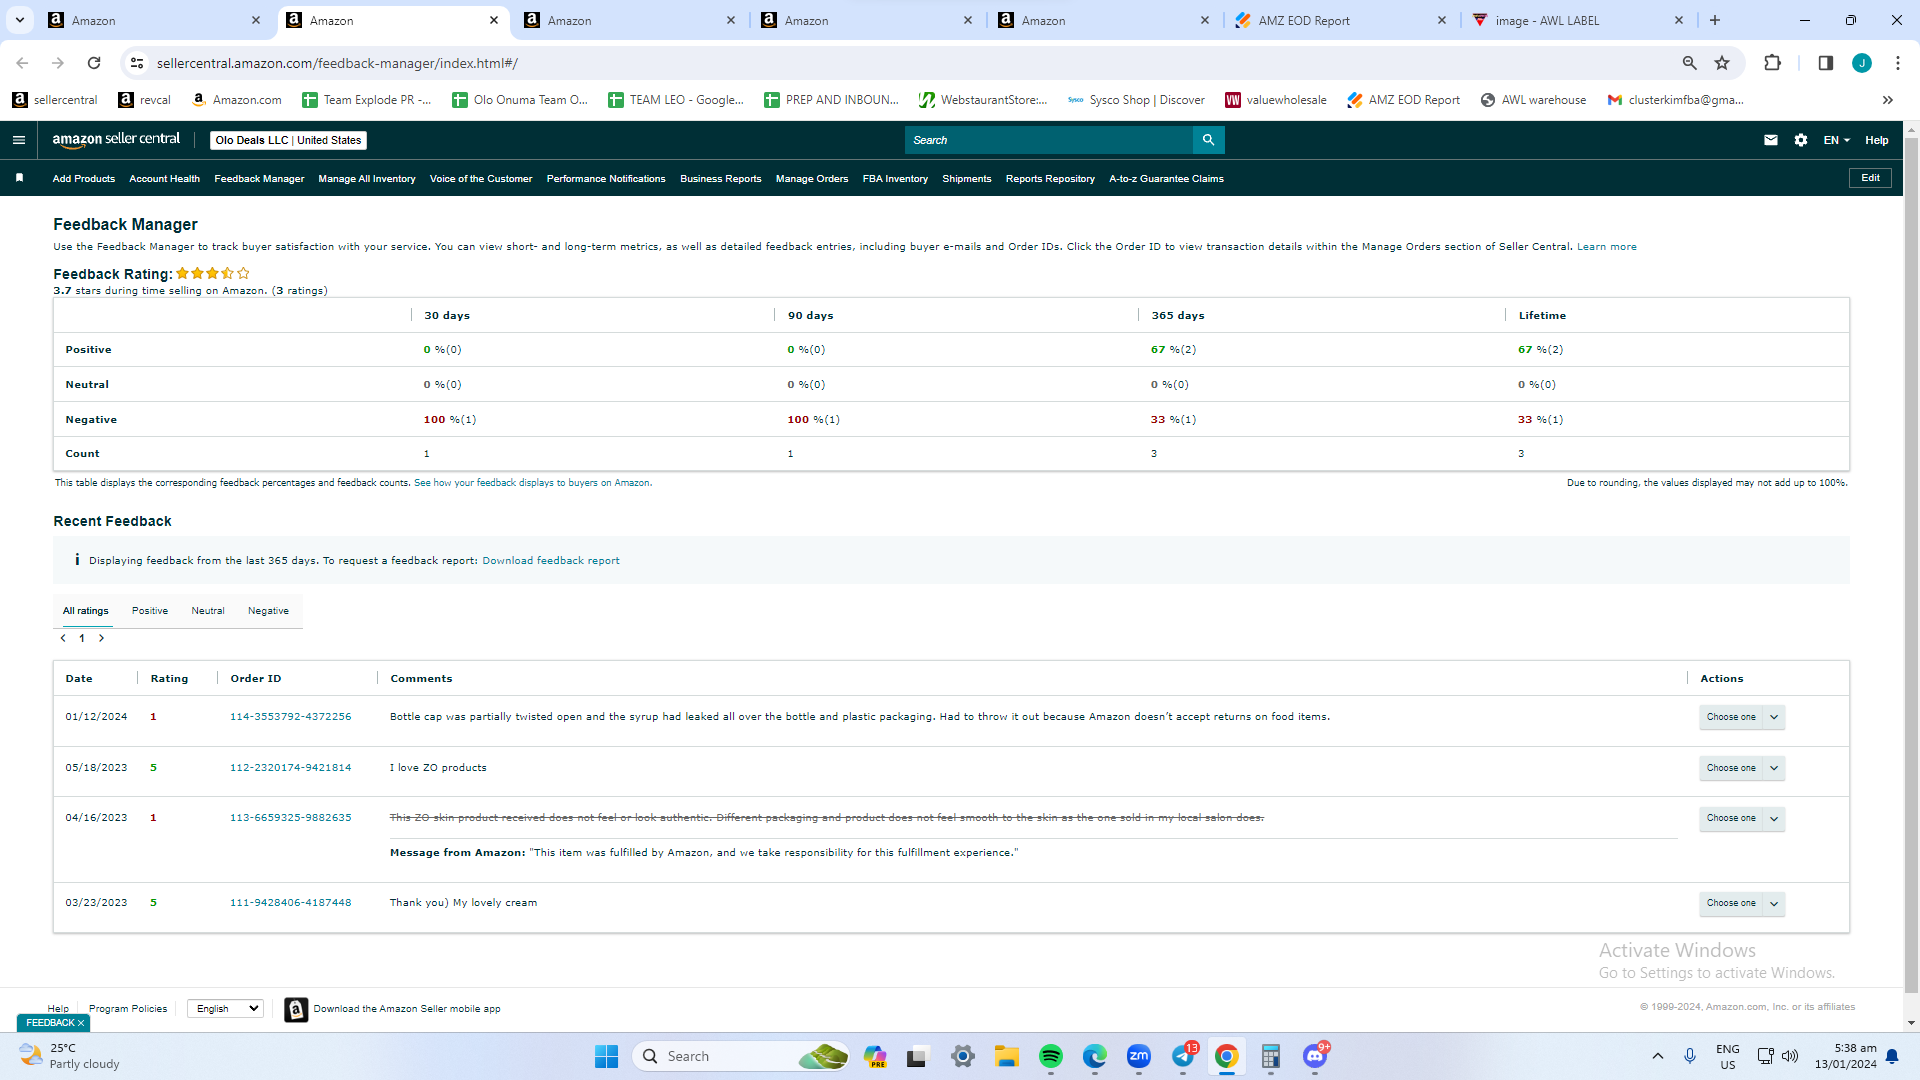Screen dimensions: 1920x1080
Task: Open Choose one dropdown for 05/18/2023 feedback
Action: (x=1741, y=768)
